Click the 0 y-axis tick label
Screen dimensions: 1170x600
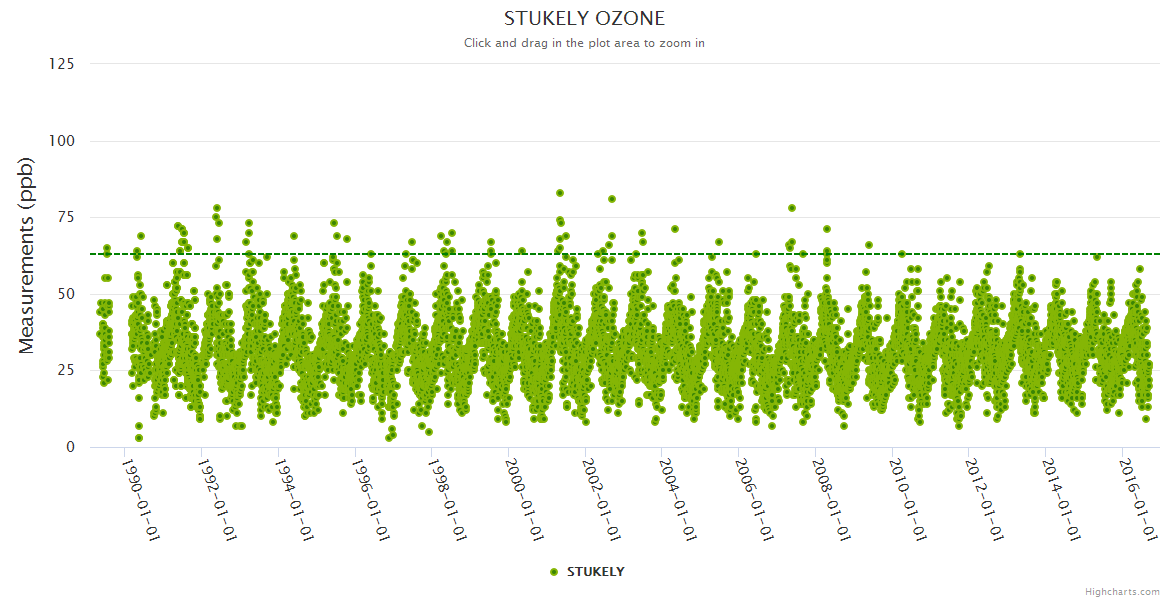(70, 447)
